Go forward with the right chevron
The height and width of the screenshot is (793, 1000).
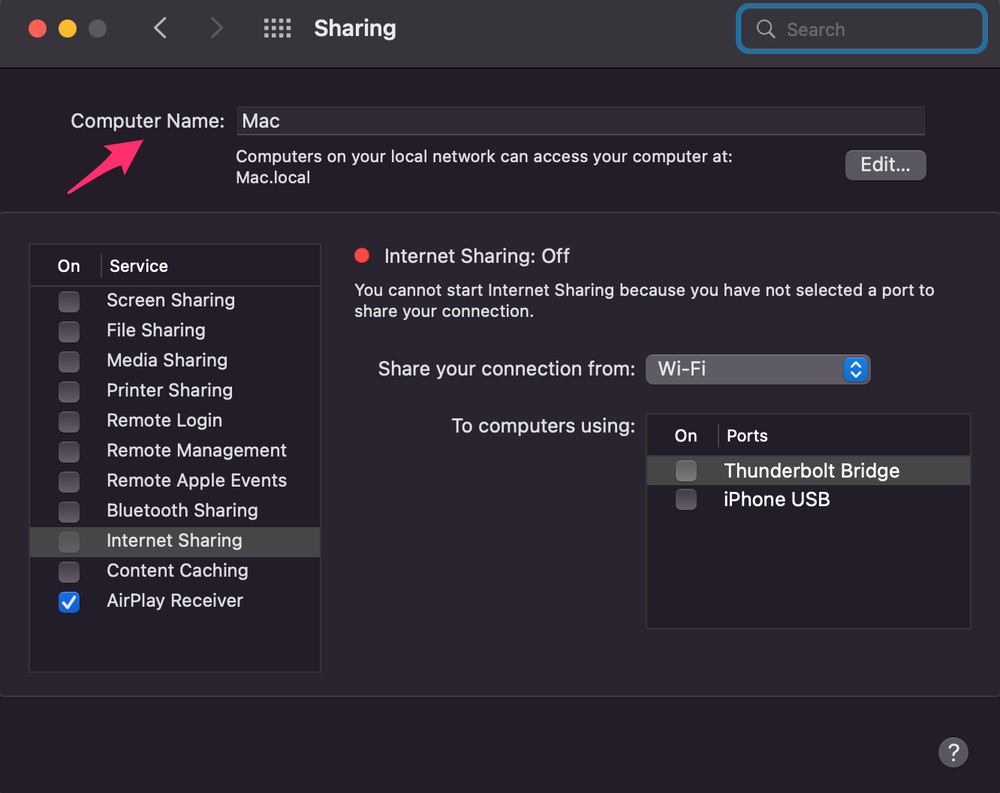coord(217,28)
